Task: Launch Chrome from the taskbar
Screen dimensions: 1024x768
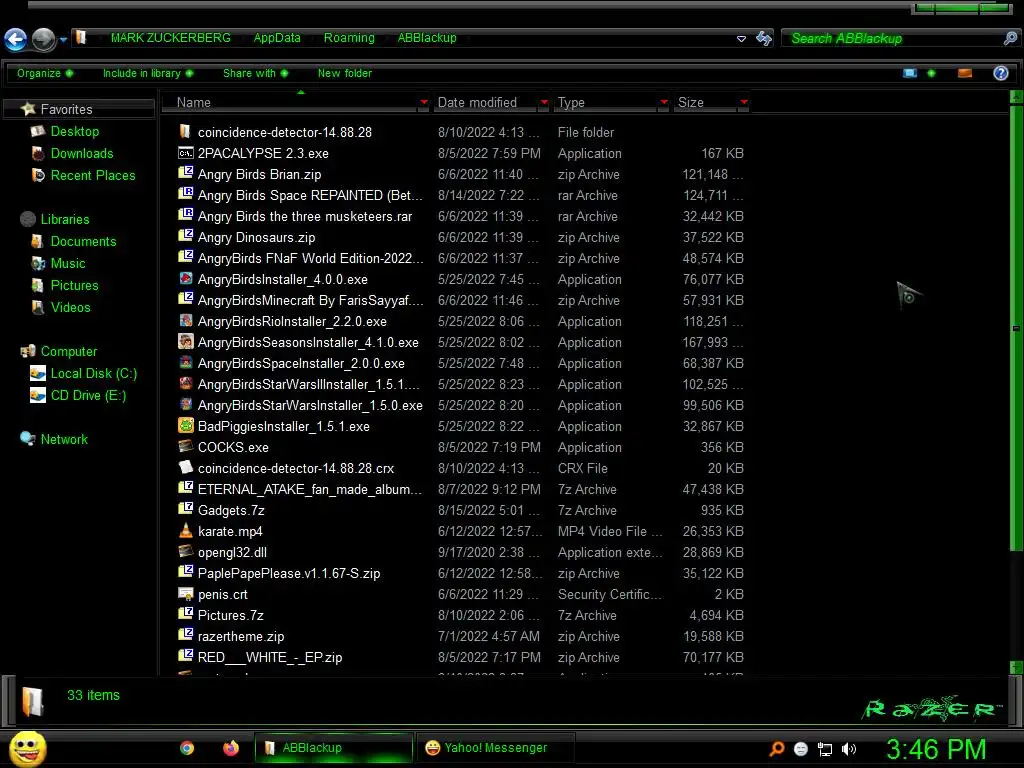Action: (187, 748)
